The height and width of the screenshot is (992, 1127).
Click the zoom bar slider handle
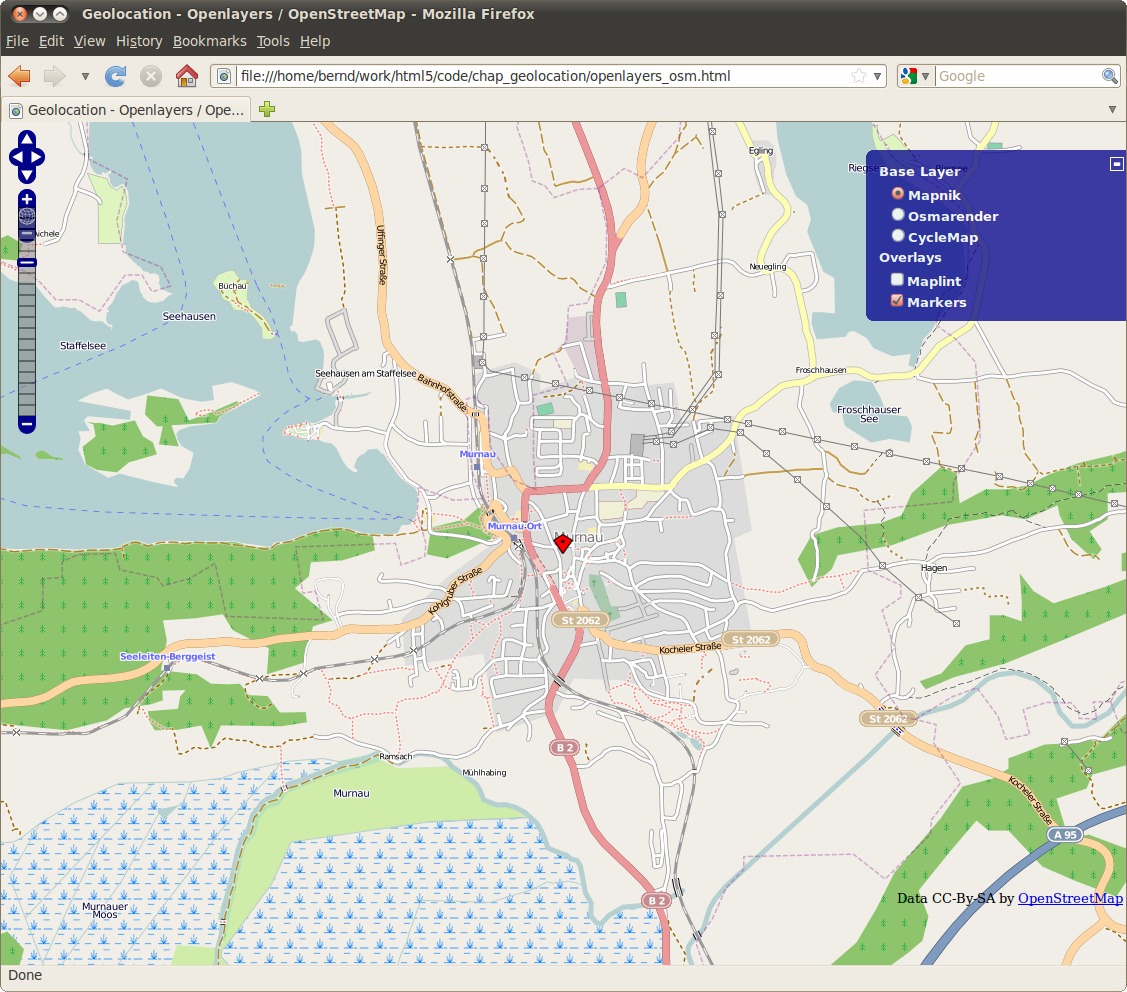(x=27, y=262)
